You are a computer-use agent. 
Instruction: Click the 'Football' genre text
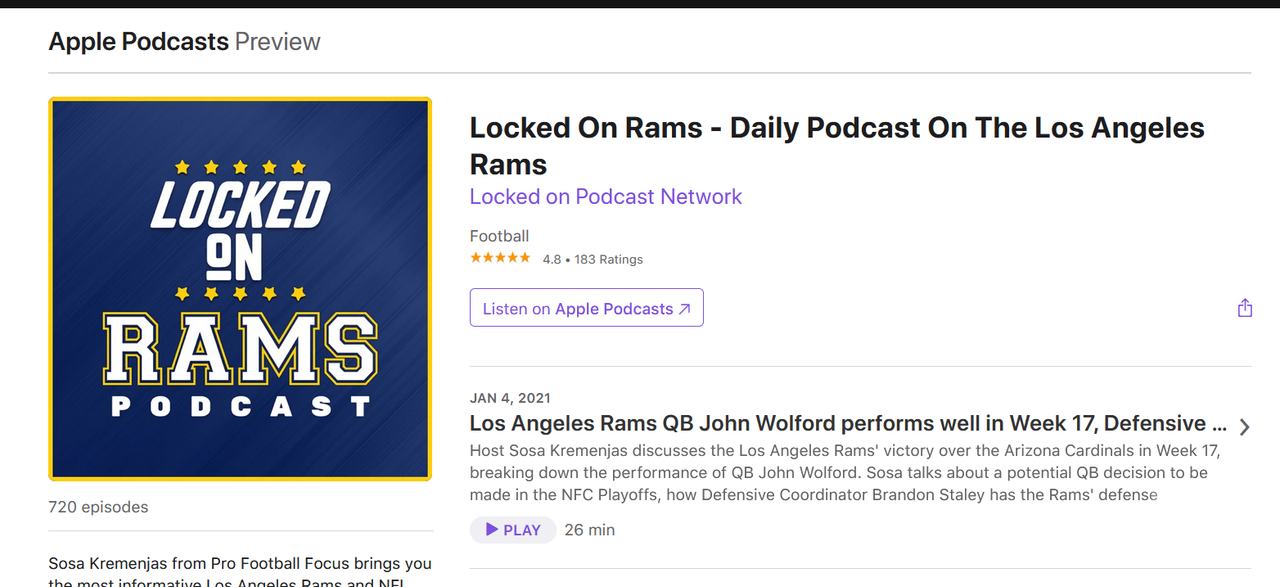click(x=499, y=236)
